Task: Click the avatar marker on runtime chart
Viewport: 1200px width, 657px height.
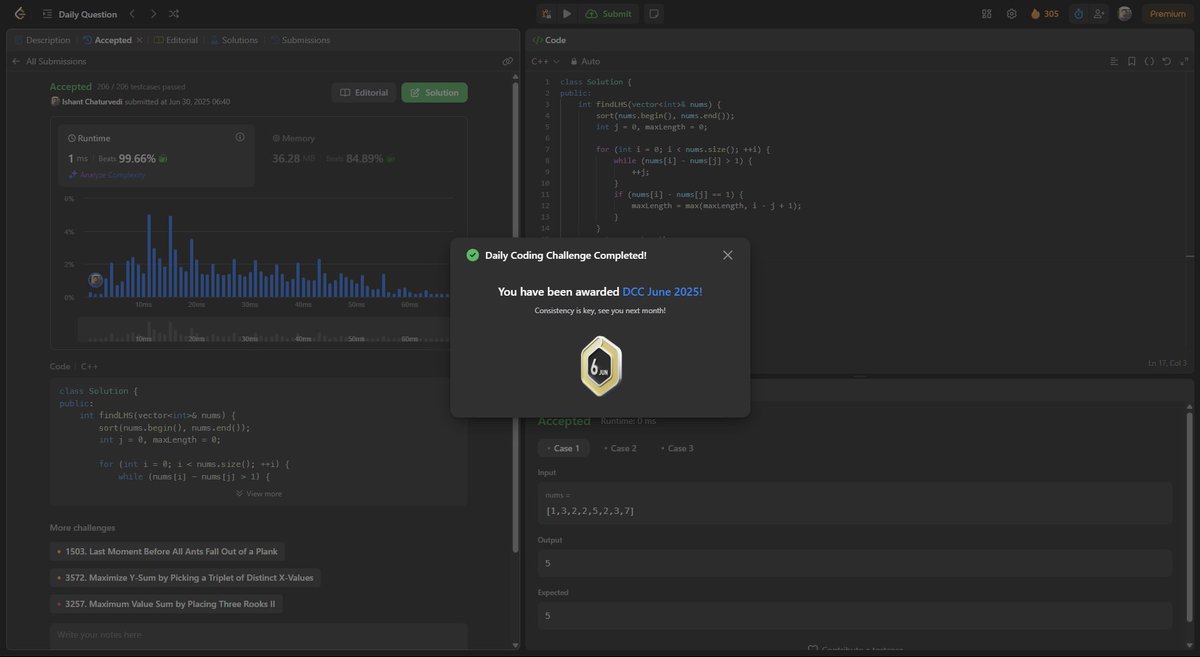Action: [x=95, y=280]
